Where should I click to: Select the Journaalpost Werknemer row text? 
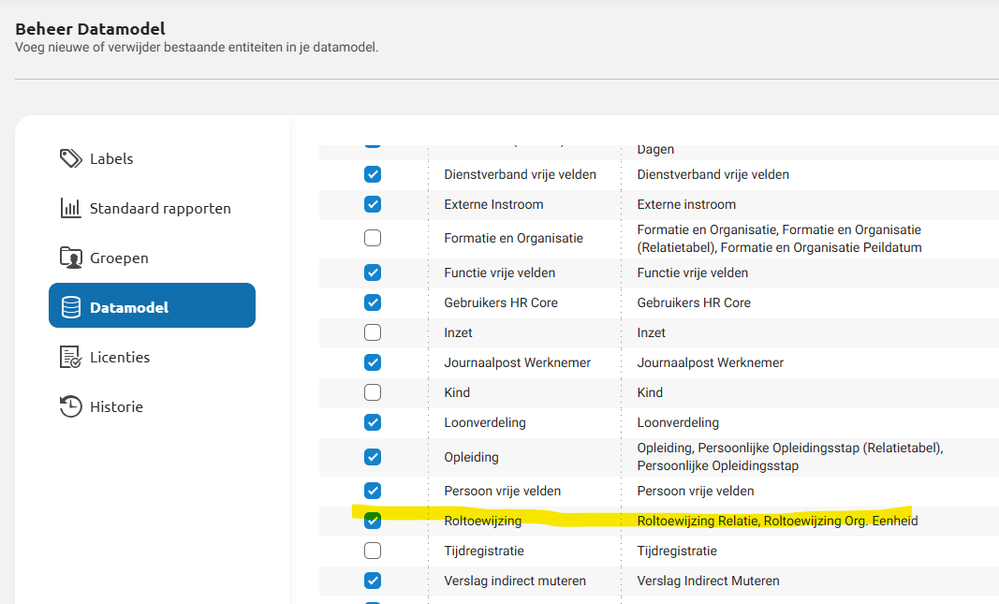pyautogui.click(x=517, y=362)
